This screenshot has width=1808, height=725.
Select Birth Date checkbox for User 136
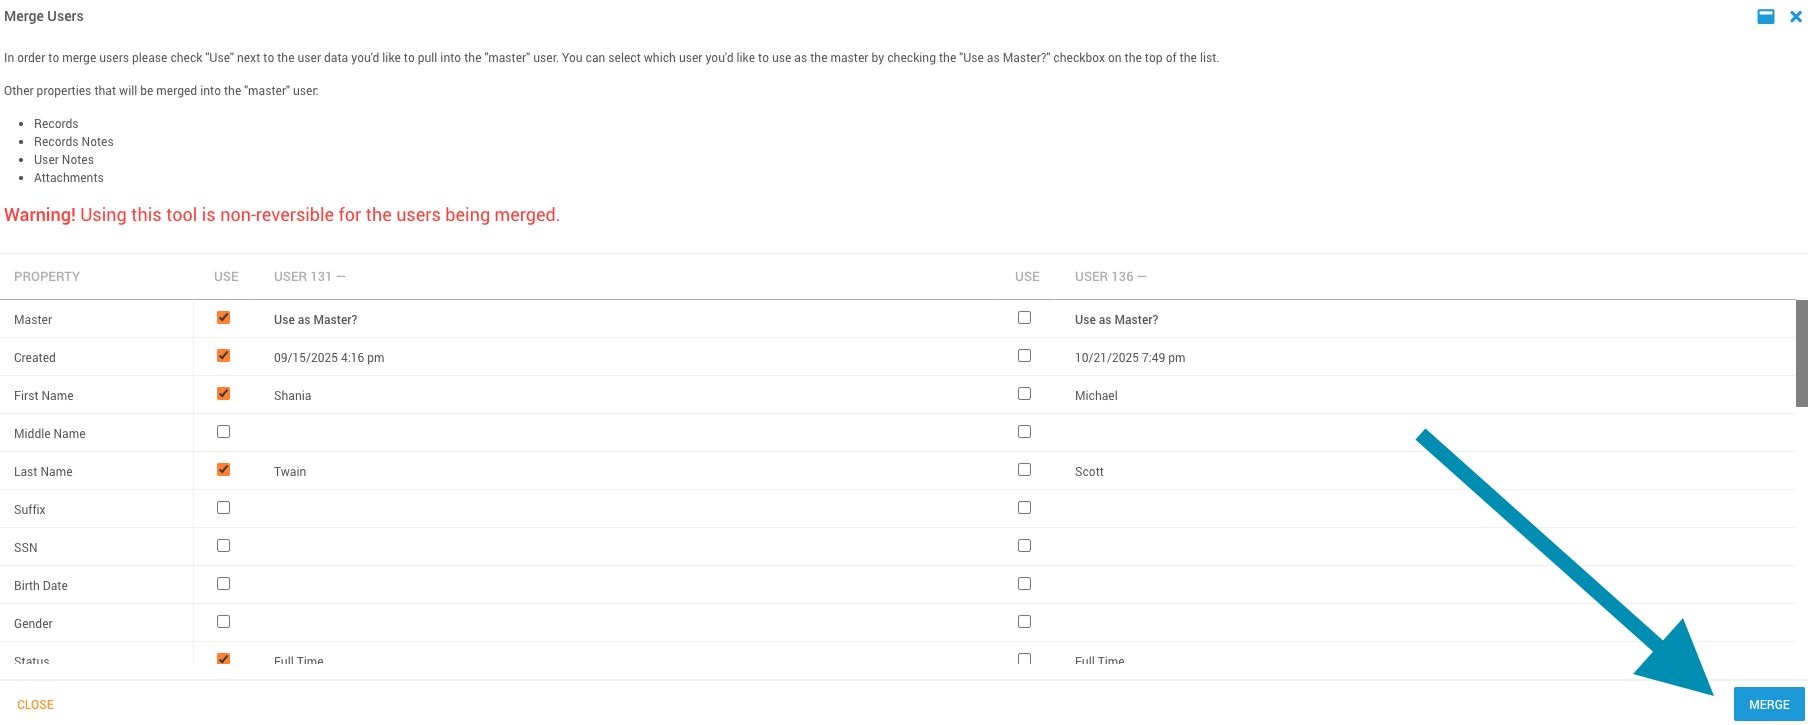coord(1024,584)
